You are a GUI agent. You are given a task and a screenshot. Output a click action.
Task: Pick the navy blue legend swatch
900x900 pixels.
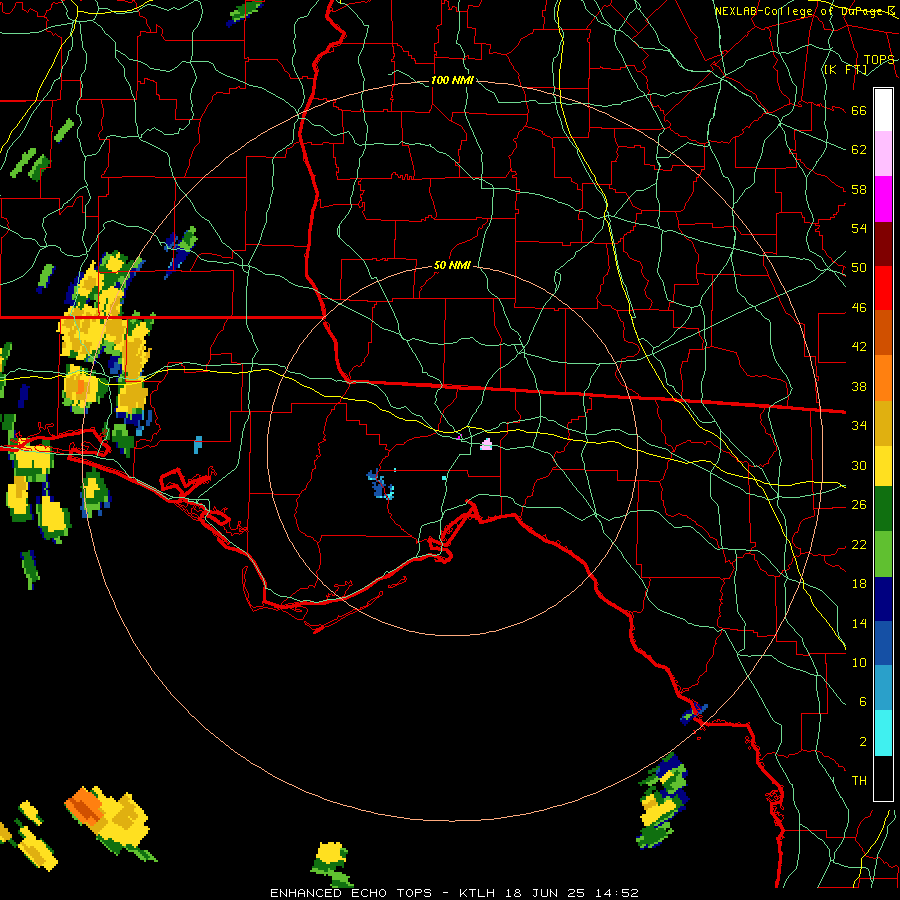(x=883, y=599)
